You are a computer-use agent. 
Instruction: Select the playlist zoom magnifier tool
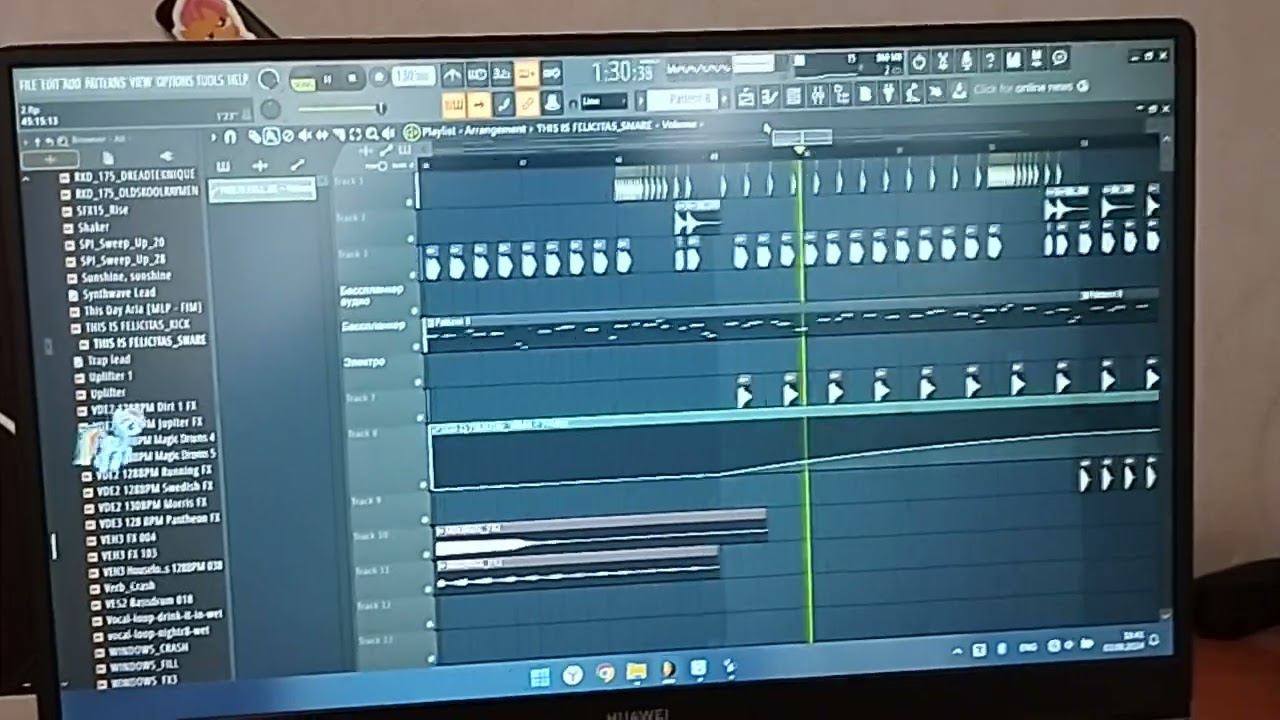click(372, 134)
